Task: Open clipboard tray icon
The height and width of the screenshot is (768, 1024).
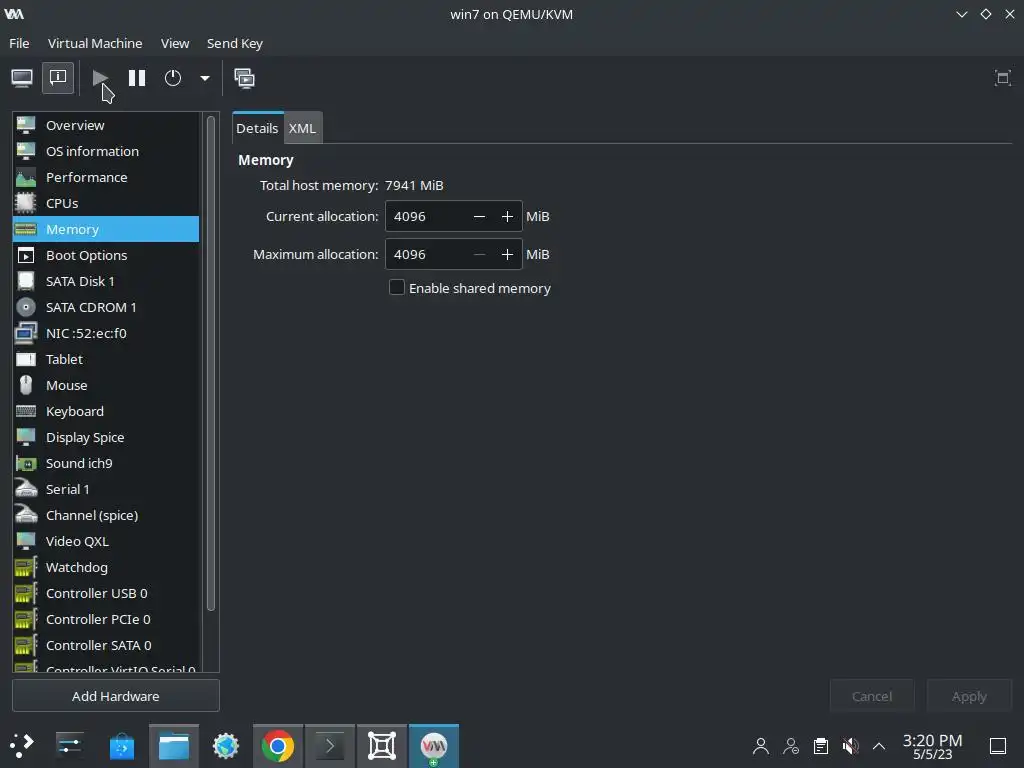Action: pos(821,746)
